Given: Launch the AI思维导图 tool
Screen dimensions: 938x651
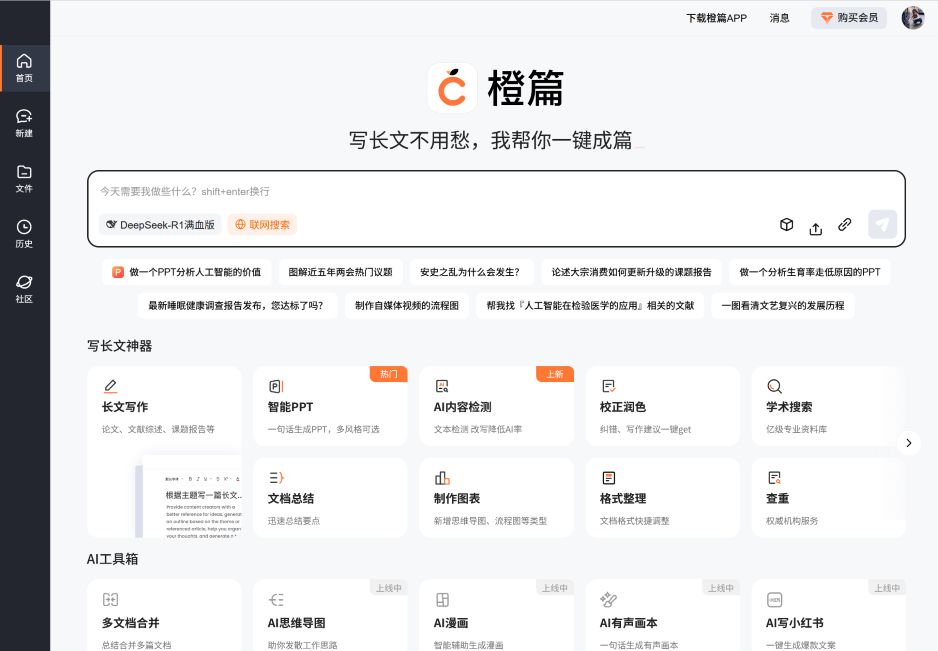Looking at the screenshot, I should (x=330, y=614).
